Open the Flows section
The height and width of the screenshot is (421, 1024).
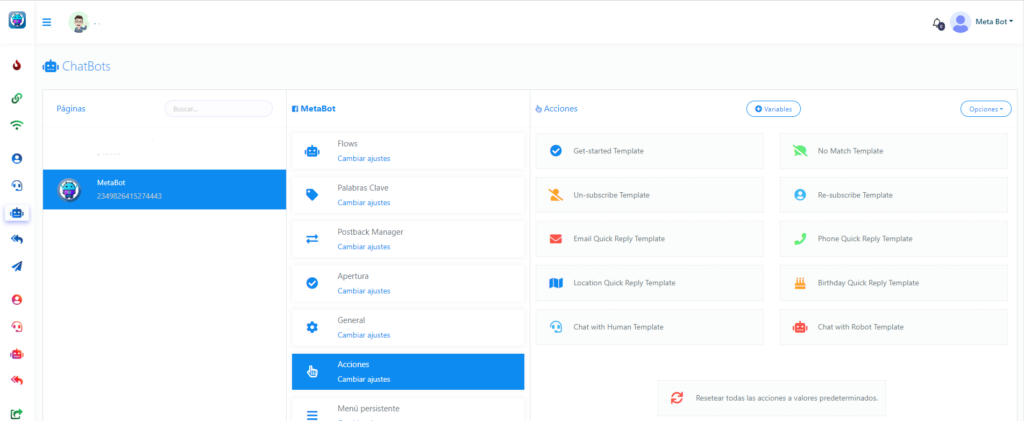coord(408,151)
